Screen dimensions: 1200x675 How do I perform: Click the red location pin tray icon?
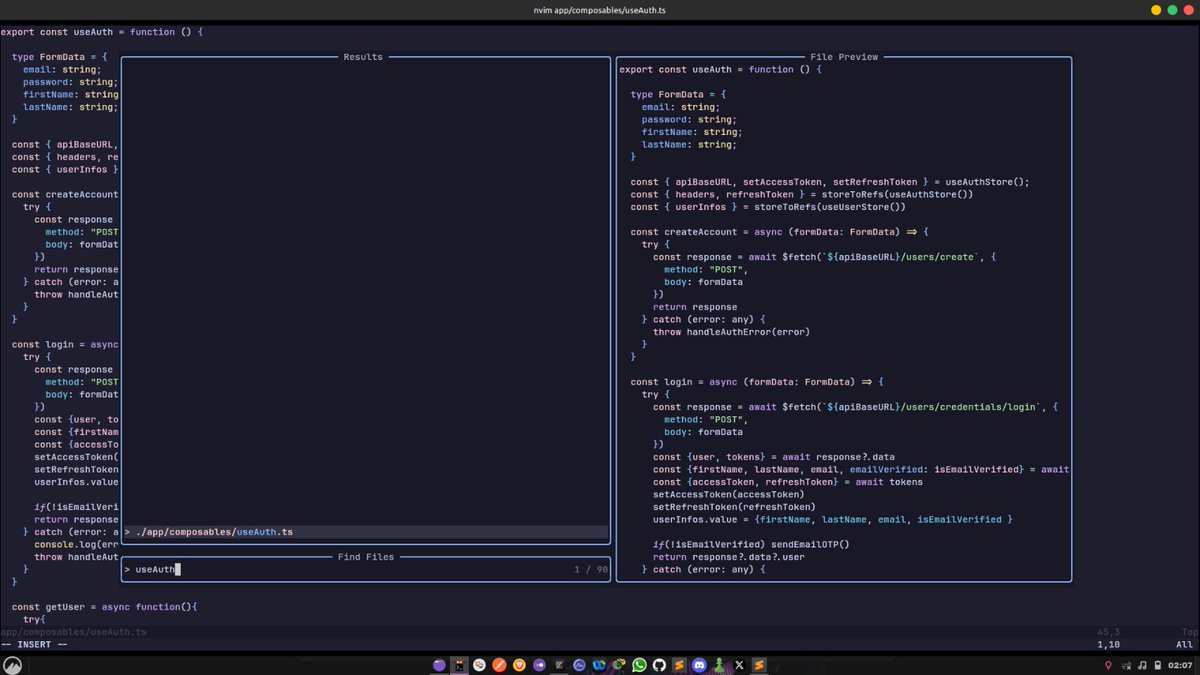1108,666
